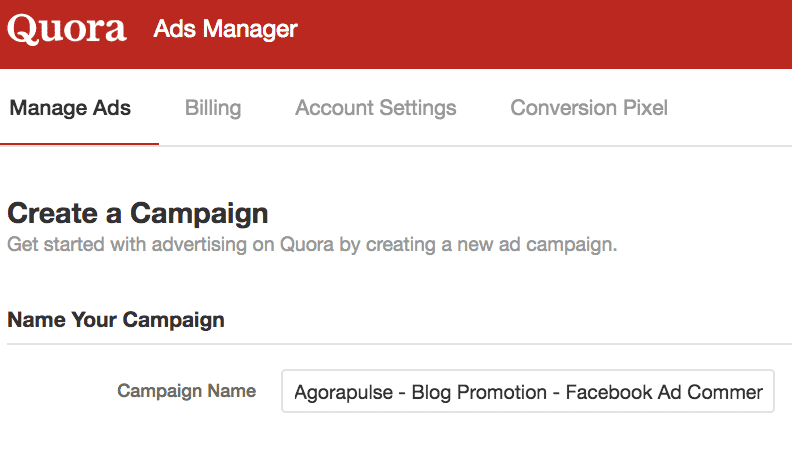Click the Campaign Name field label
This screenshot has width=792, height=452.
[186, 391]
